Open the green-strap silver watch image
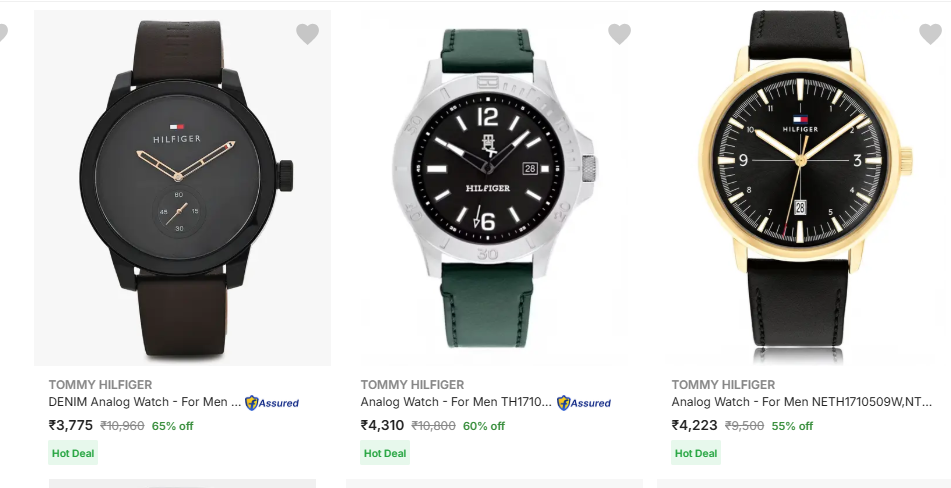Viewport: 951px width, 488px height. (x=494, y=190)
